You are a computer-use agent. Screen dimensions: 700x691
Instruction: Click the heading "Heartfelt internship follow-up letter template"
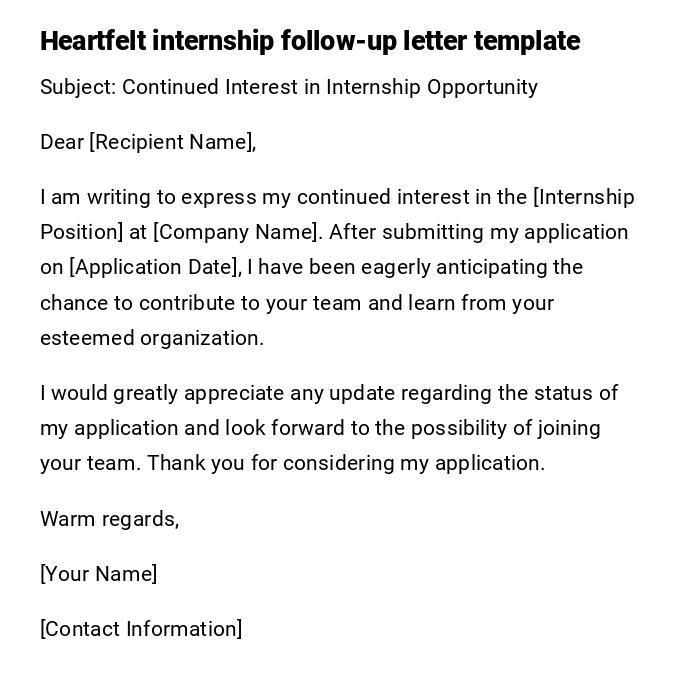pos(310,41)
